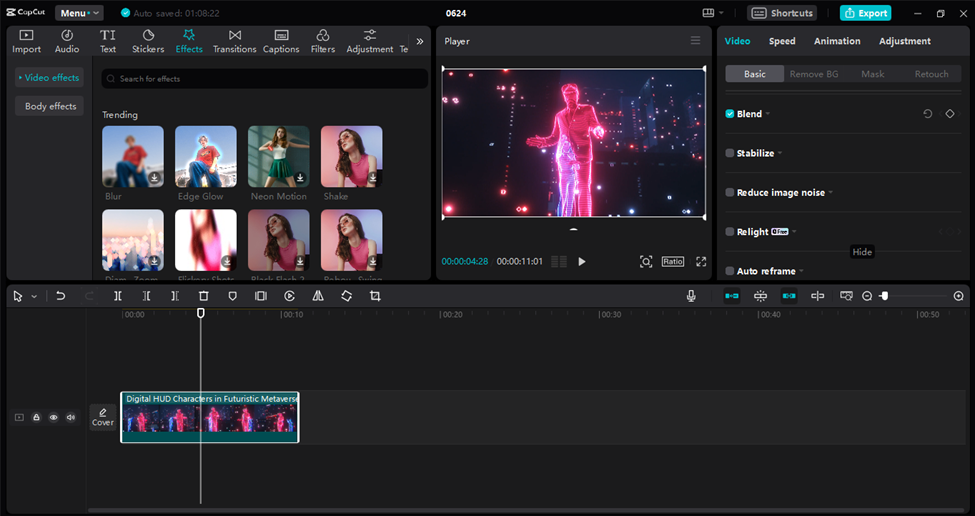Image resolution: width=975 pixels, height=516 pixels.
Task: Open the Menu dropdown
Action: pyautogui.click(x=80, y=12)
